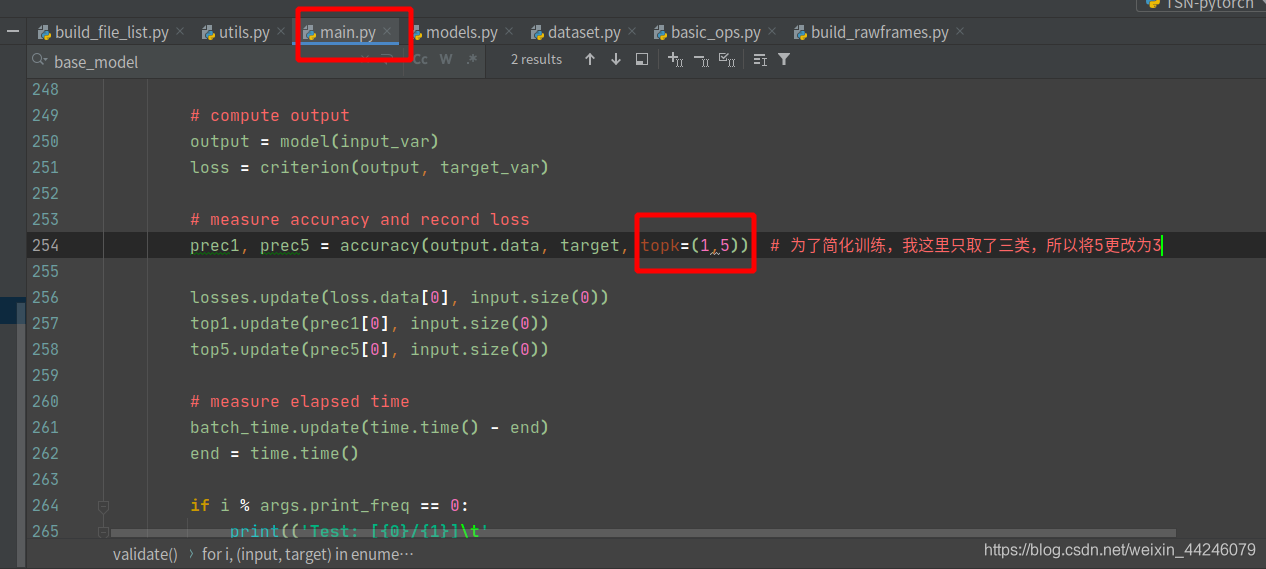Viewport: 1266px width, 569px height.
Task: Click the Chinese comment on line 254
Action: tap(966, 245)
